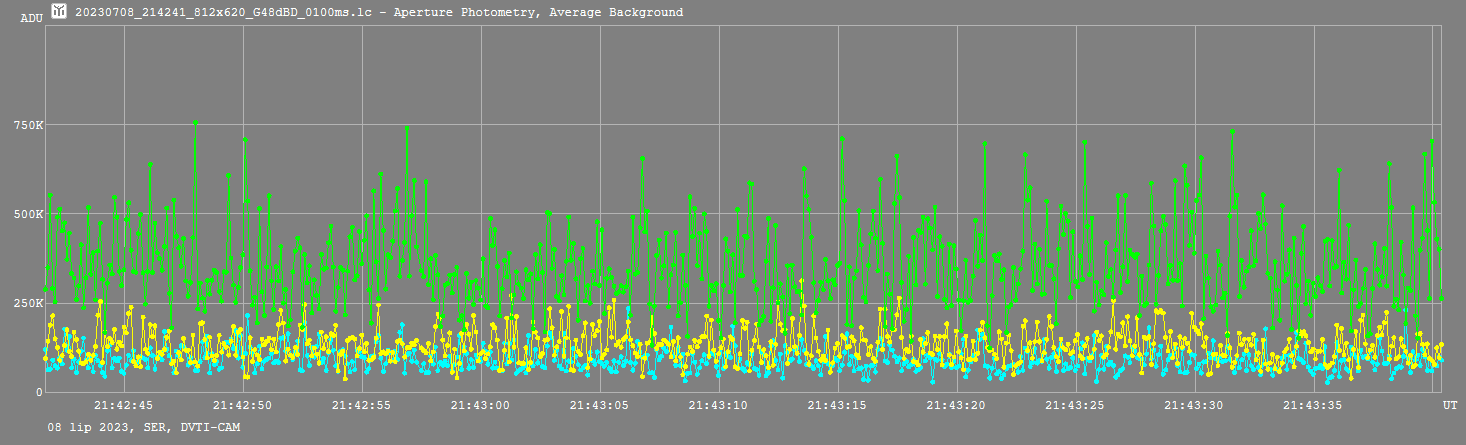Click the light-curve file title text
Viewport: 1466px width, 445px height.
tap(379, 13)
